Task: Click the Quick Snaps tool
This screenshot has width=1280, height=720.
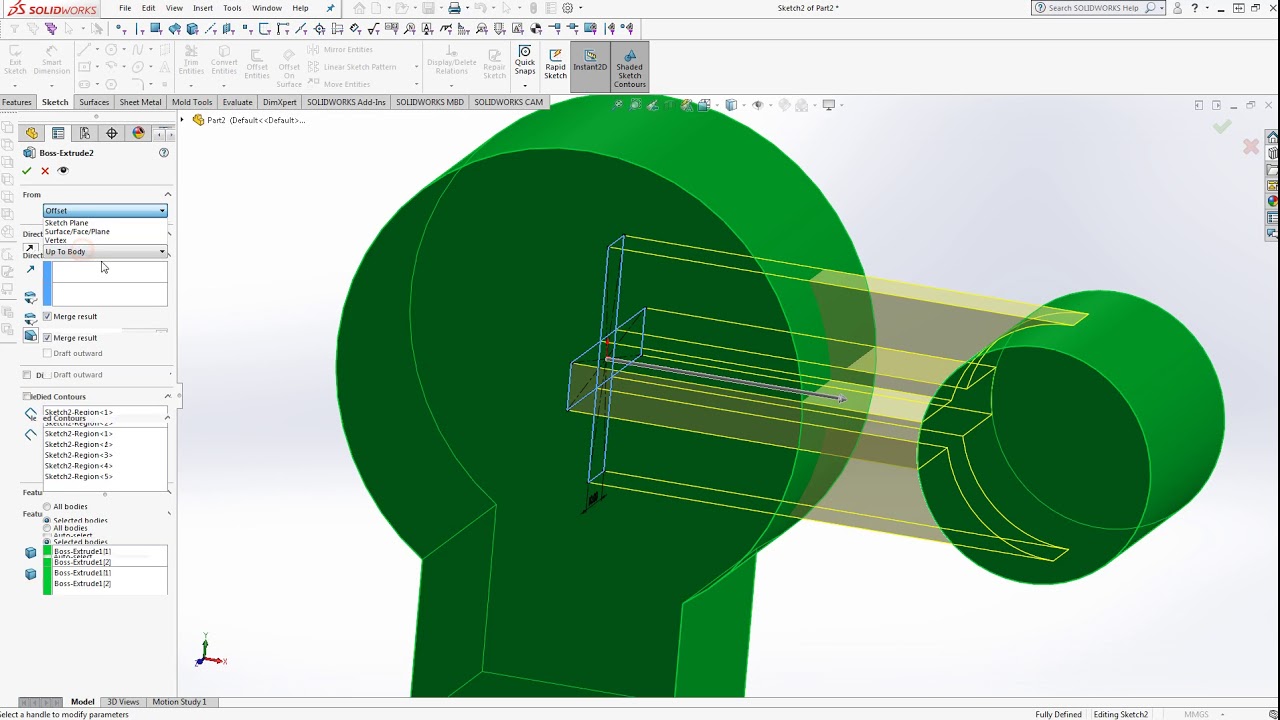Action: tap(525, 62)
